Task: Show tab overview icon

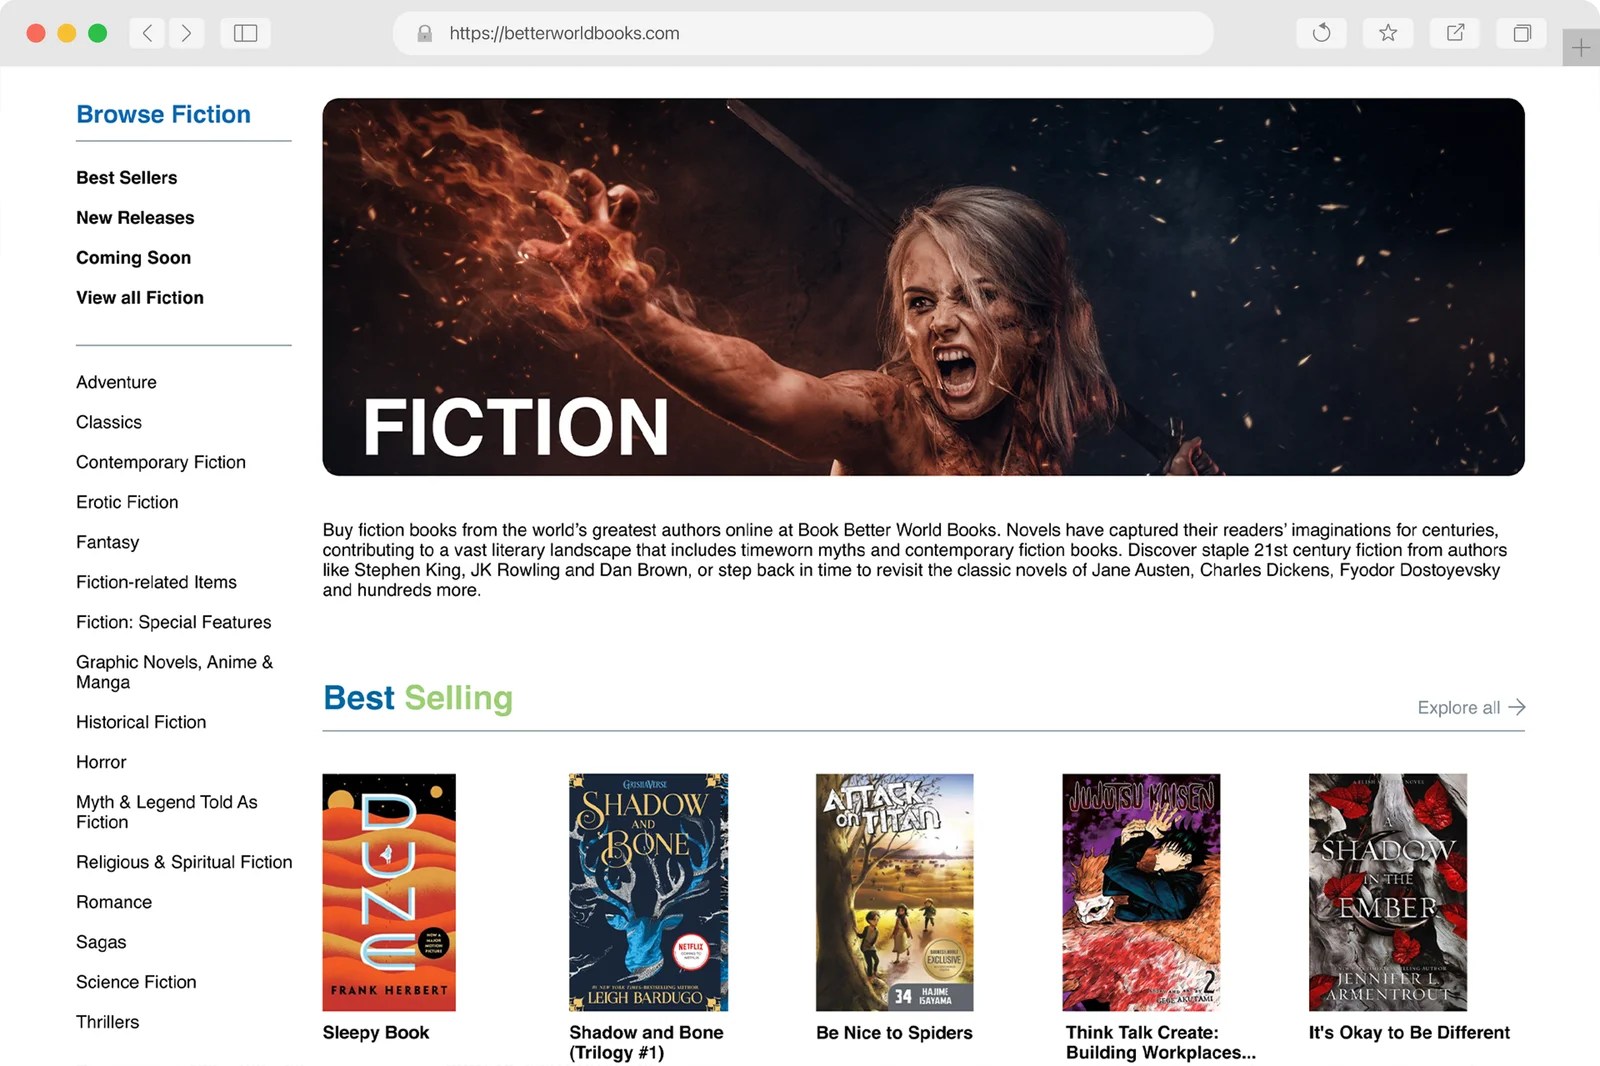Action: click(x=1522, y=33)
